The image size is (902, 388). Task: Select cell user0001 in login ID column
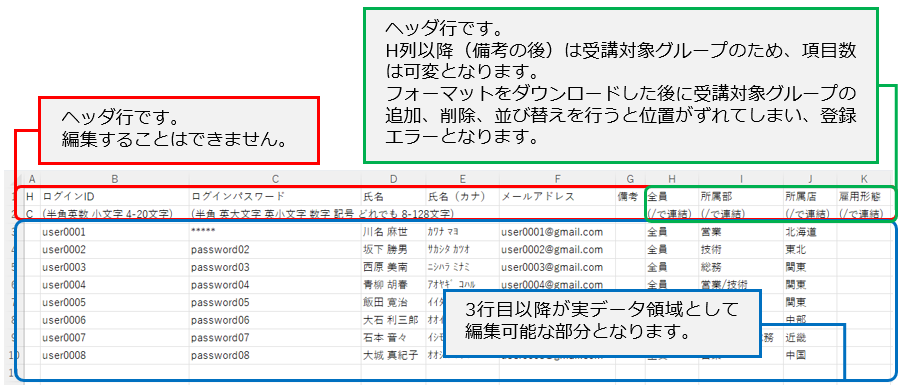pos(114,232)
